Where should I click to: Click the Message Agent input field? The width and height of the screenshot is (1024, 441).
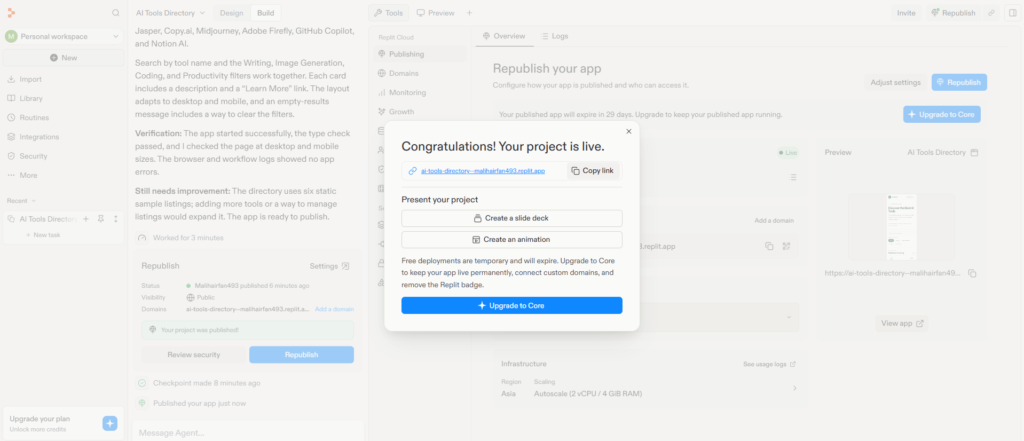[x=248, y=432]
